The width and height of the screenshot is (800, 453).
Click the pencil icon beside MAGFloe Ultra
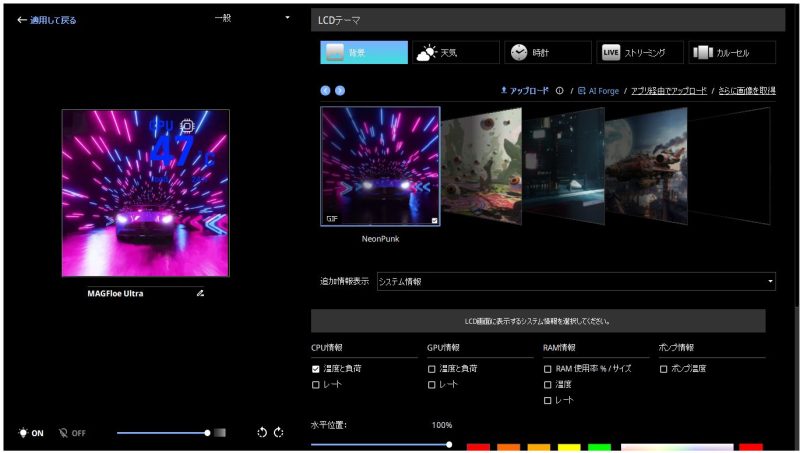200,294
